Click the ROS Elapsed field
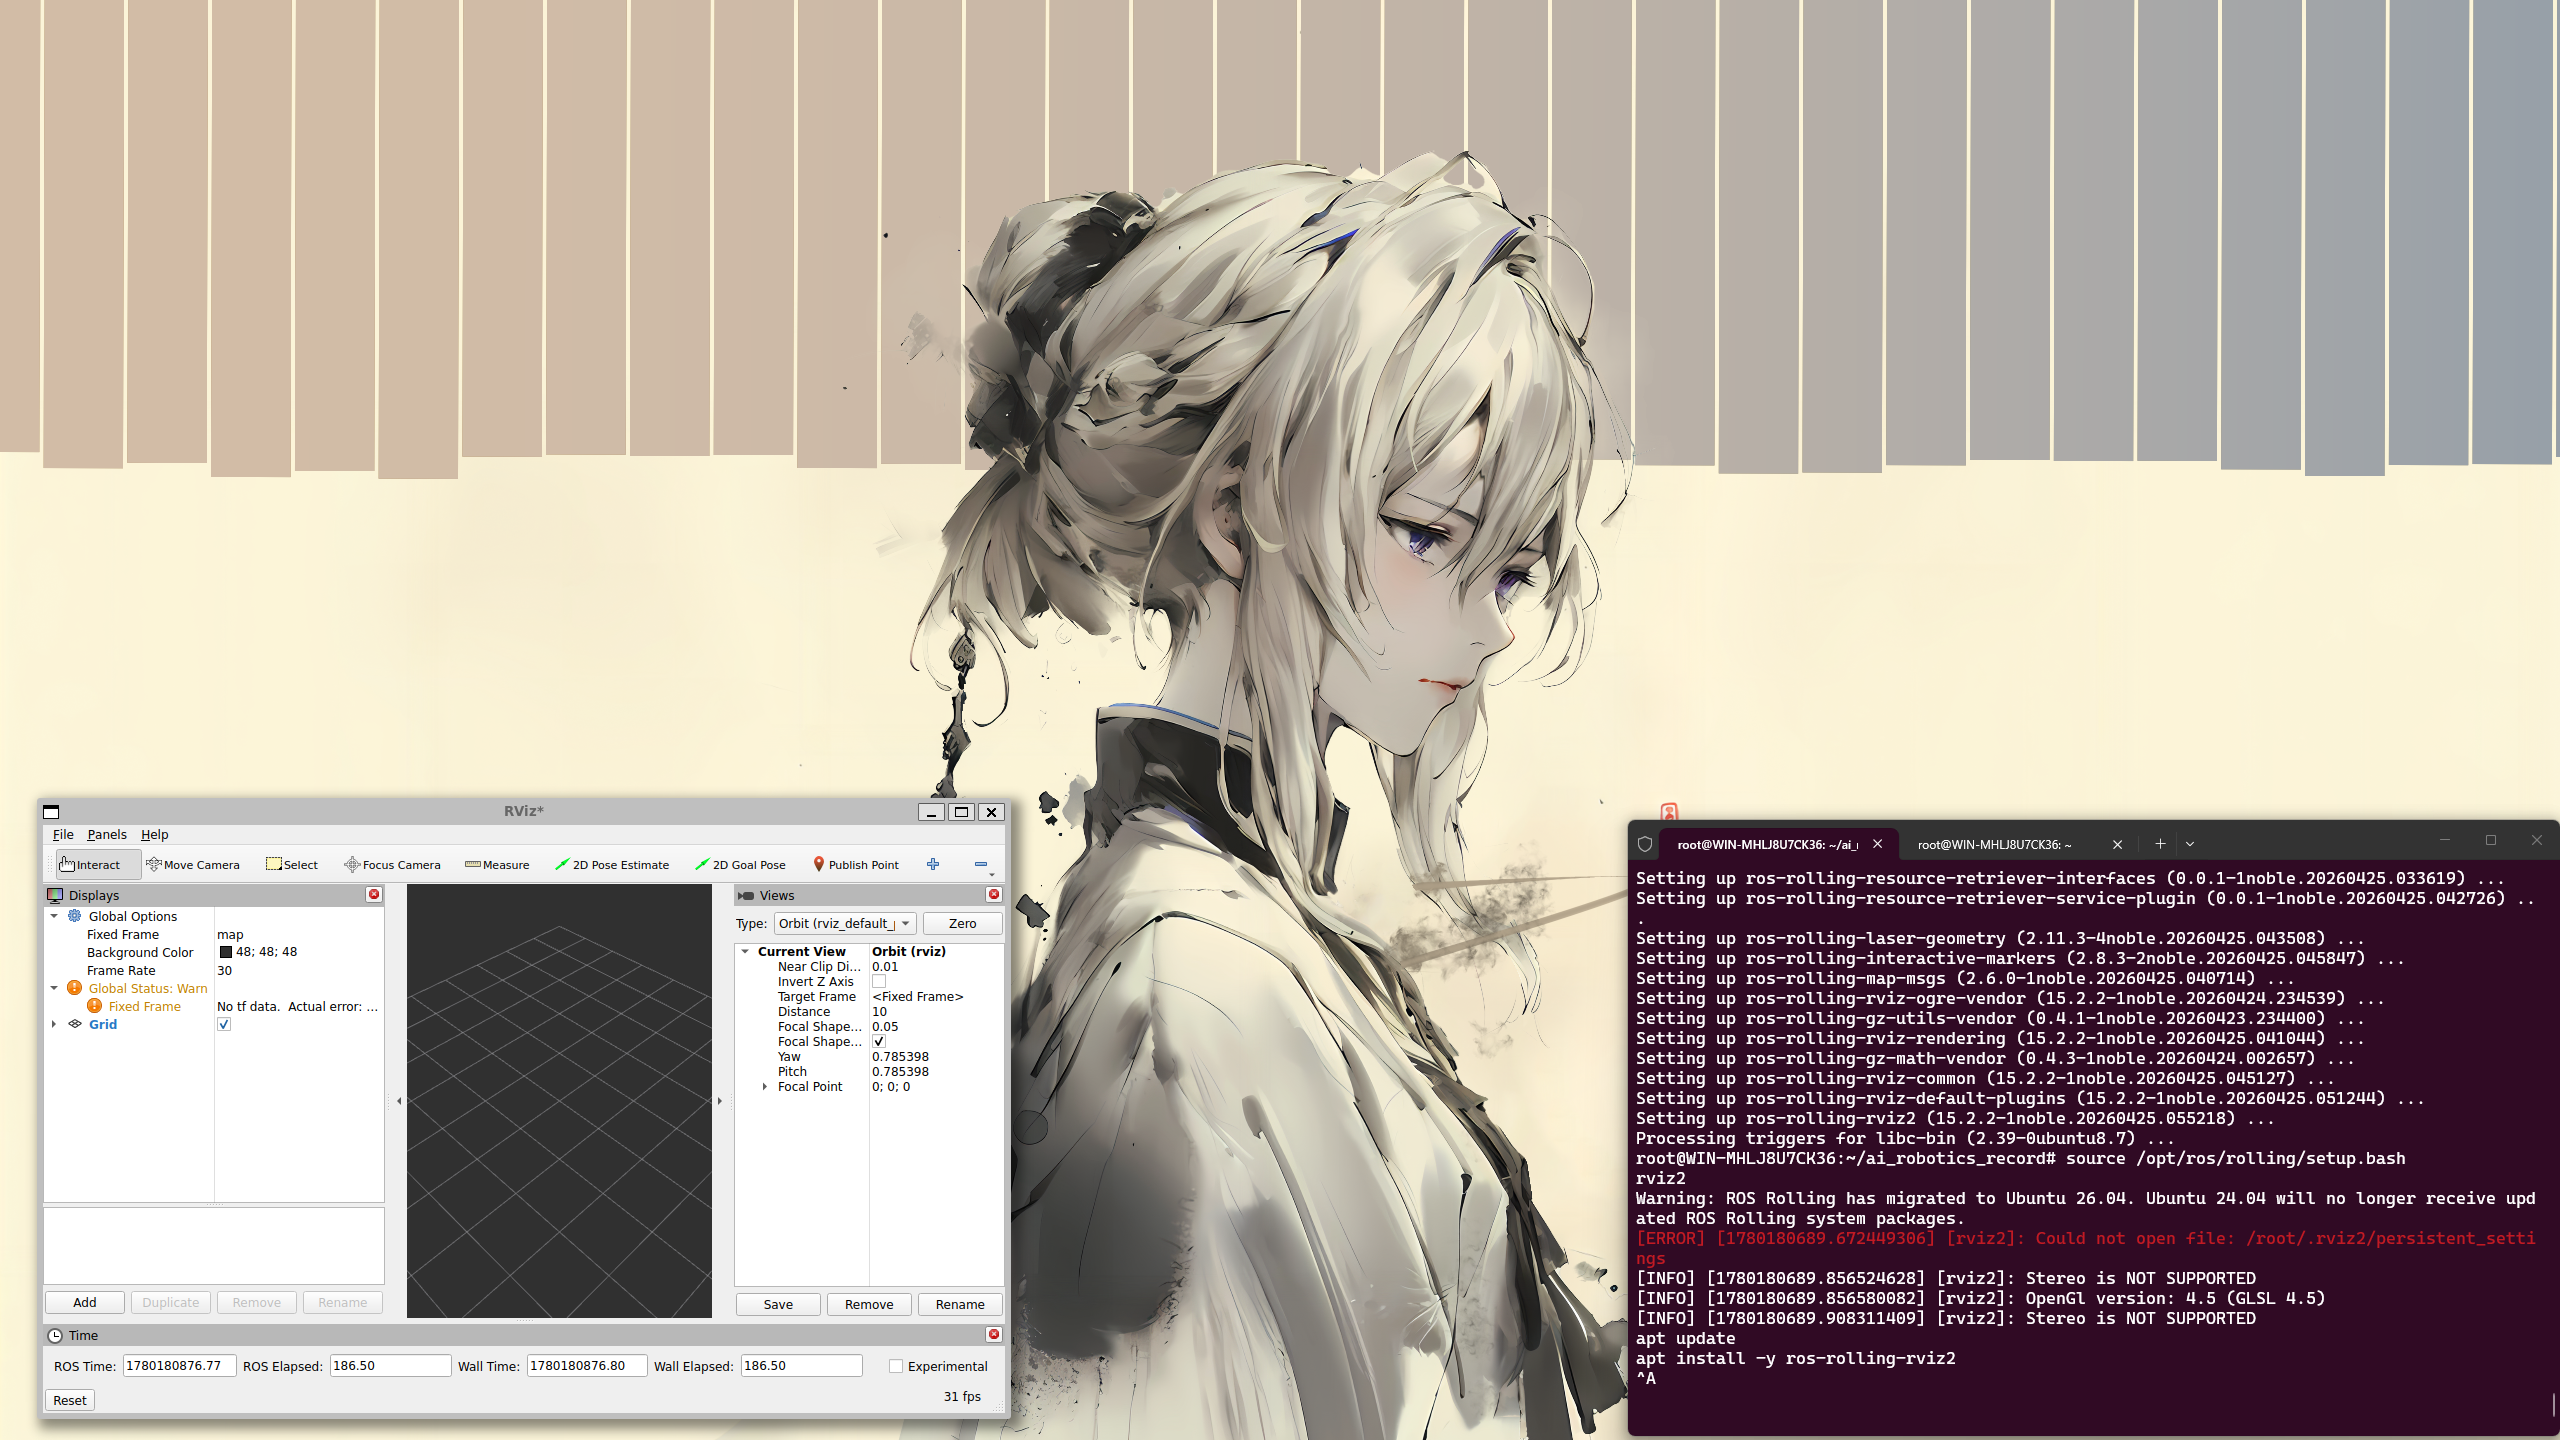The width and height of the screenshot is (2560, 1440). [x=391, y=1366]
